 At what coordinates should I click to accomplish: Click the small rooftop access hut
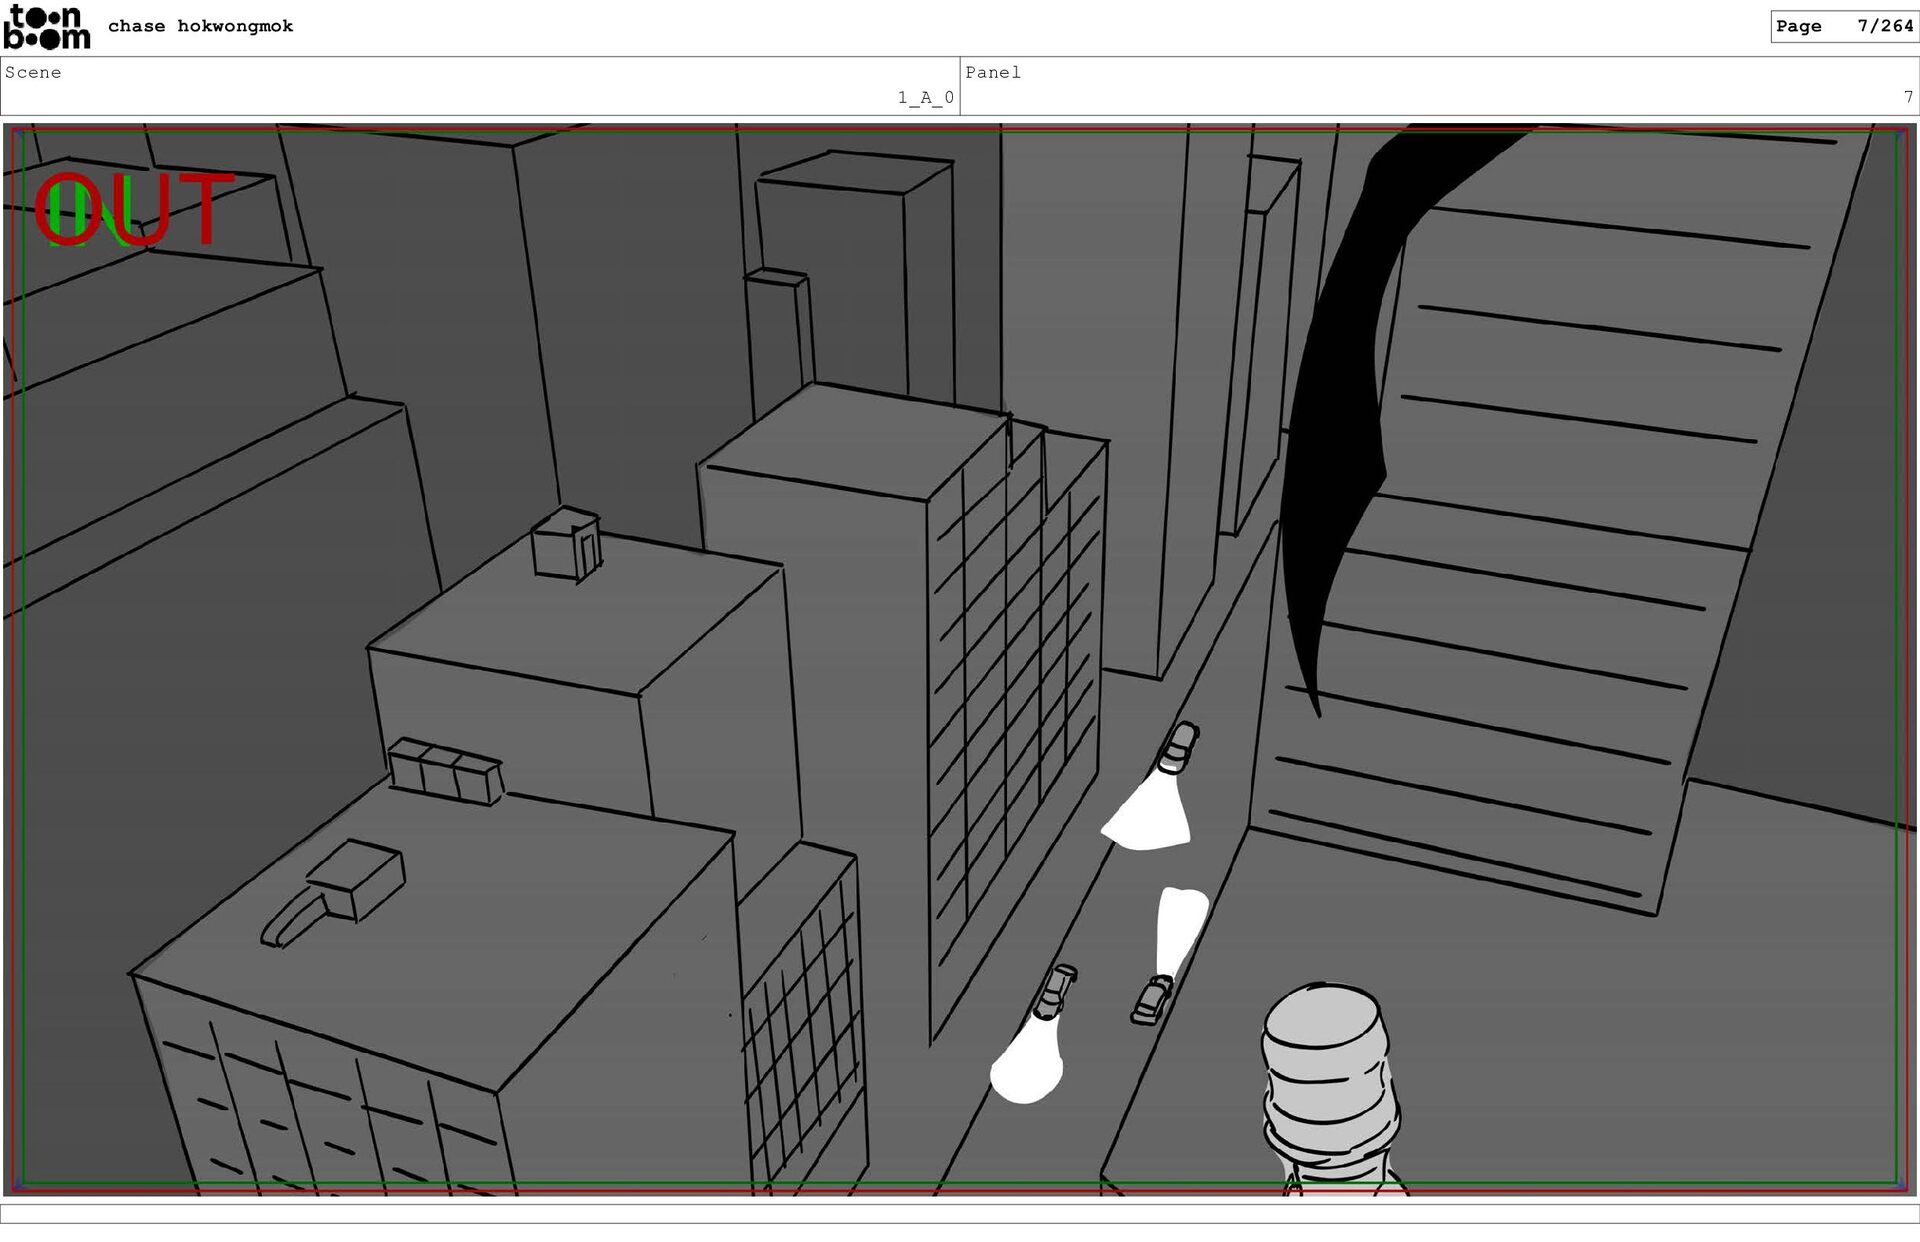pyautogui.click(x=566, y=543)
